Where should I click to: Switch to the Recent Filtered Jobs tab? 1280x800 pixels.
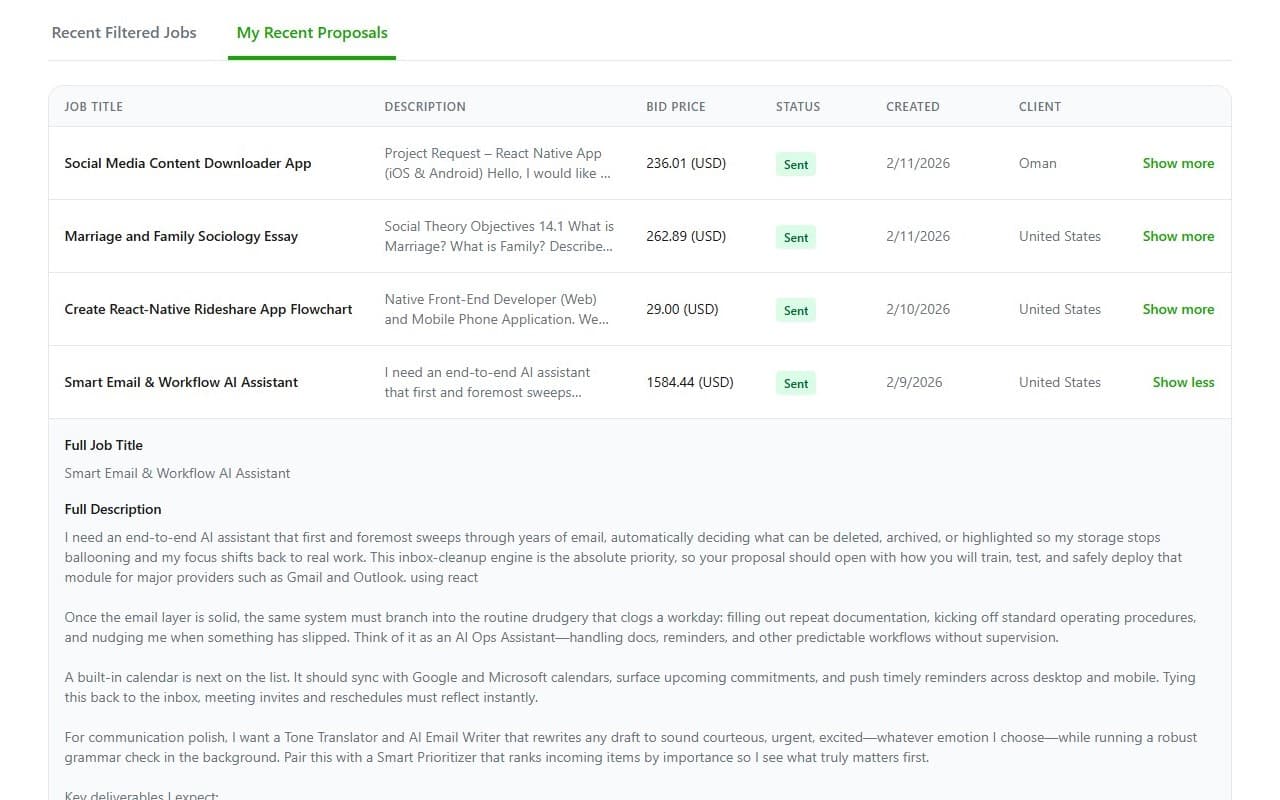pyautogui.click(x=123, y=32)
